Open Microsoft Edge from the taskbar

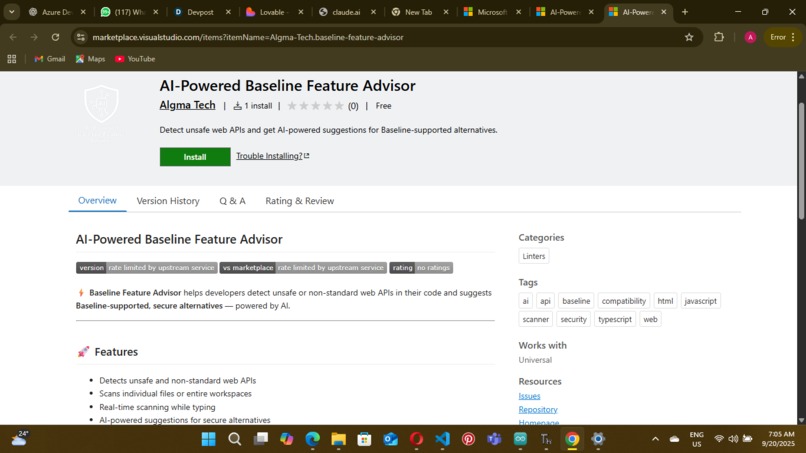[313, 439]
